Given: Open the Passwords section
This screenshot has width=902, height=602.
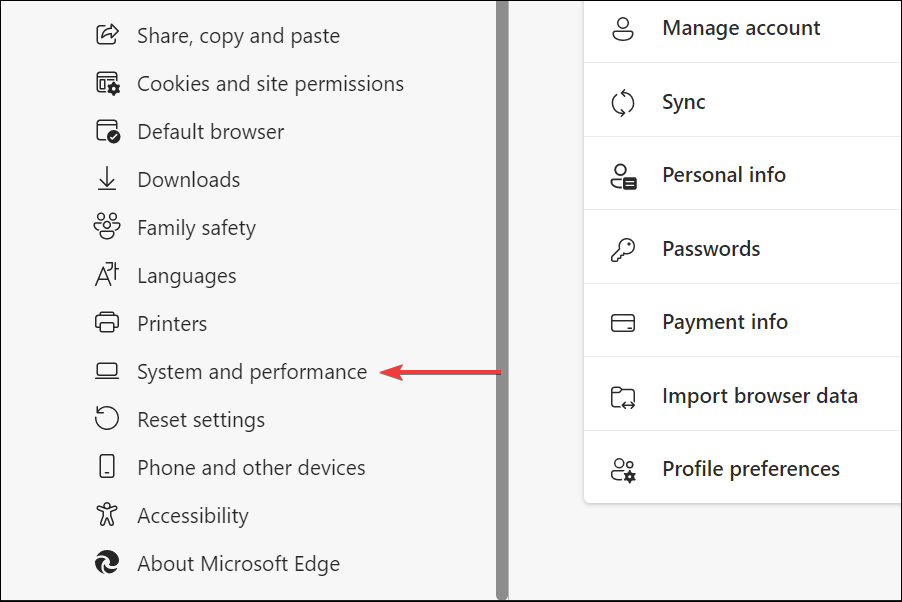Looking at the screenshot, I should coord(711,249).
